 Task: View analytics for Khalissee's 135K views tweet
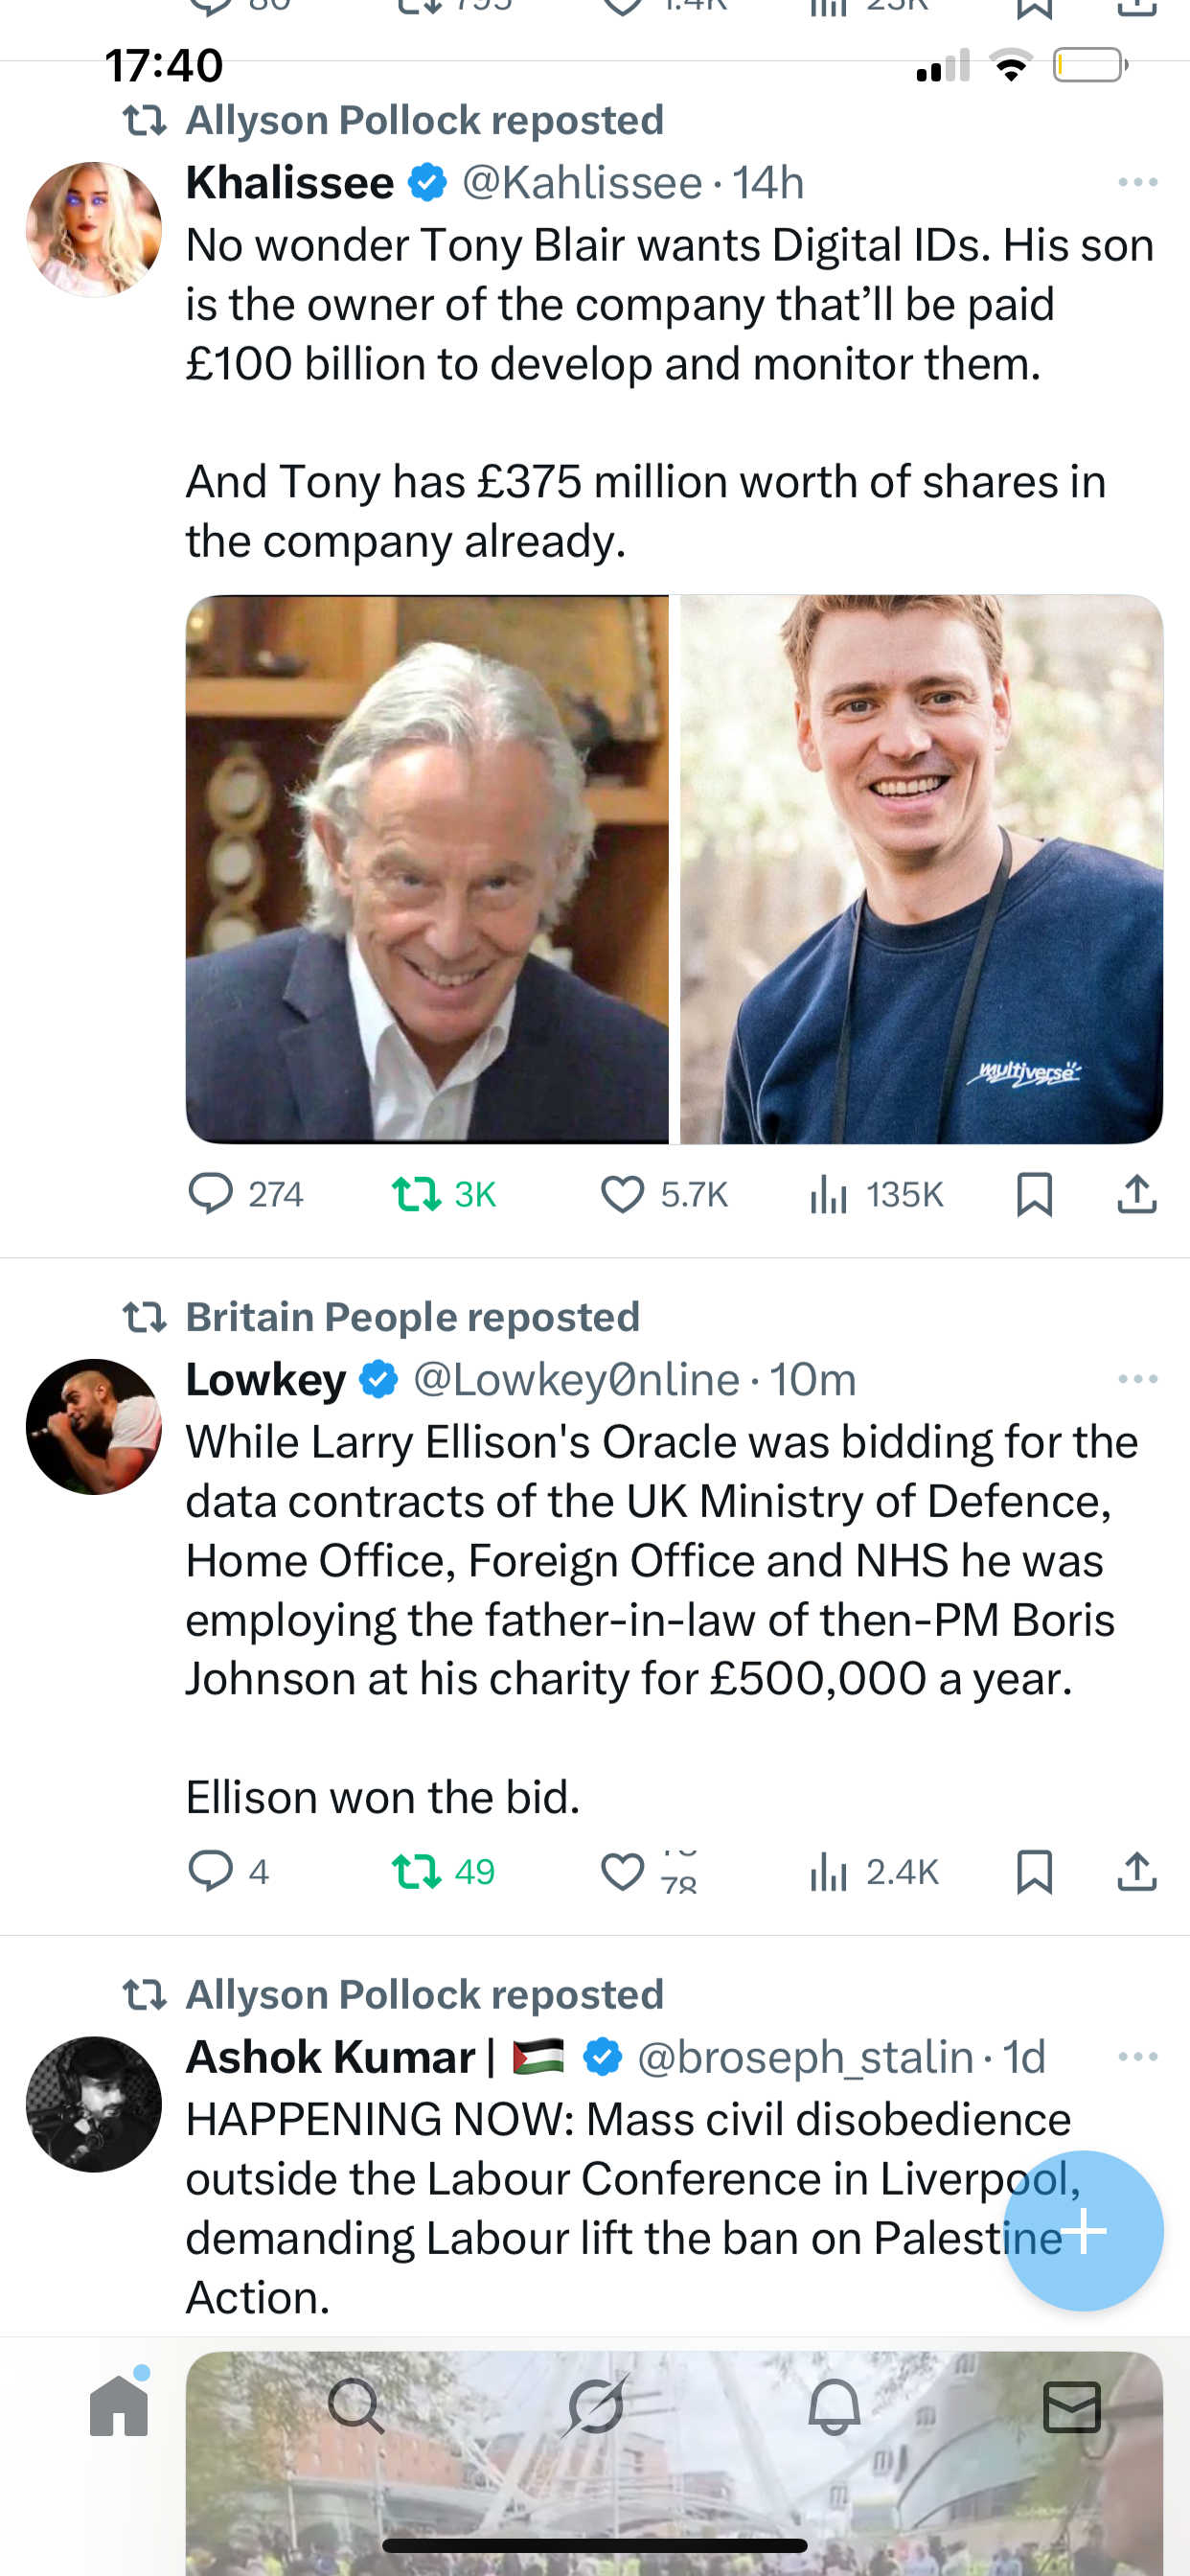(829, 1193)
